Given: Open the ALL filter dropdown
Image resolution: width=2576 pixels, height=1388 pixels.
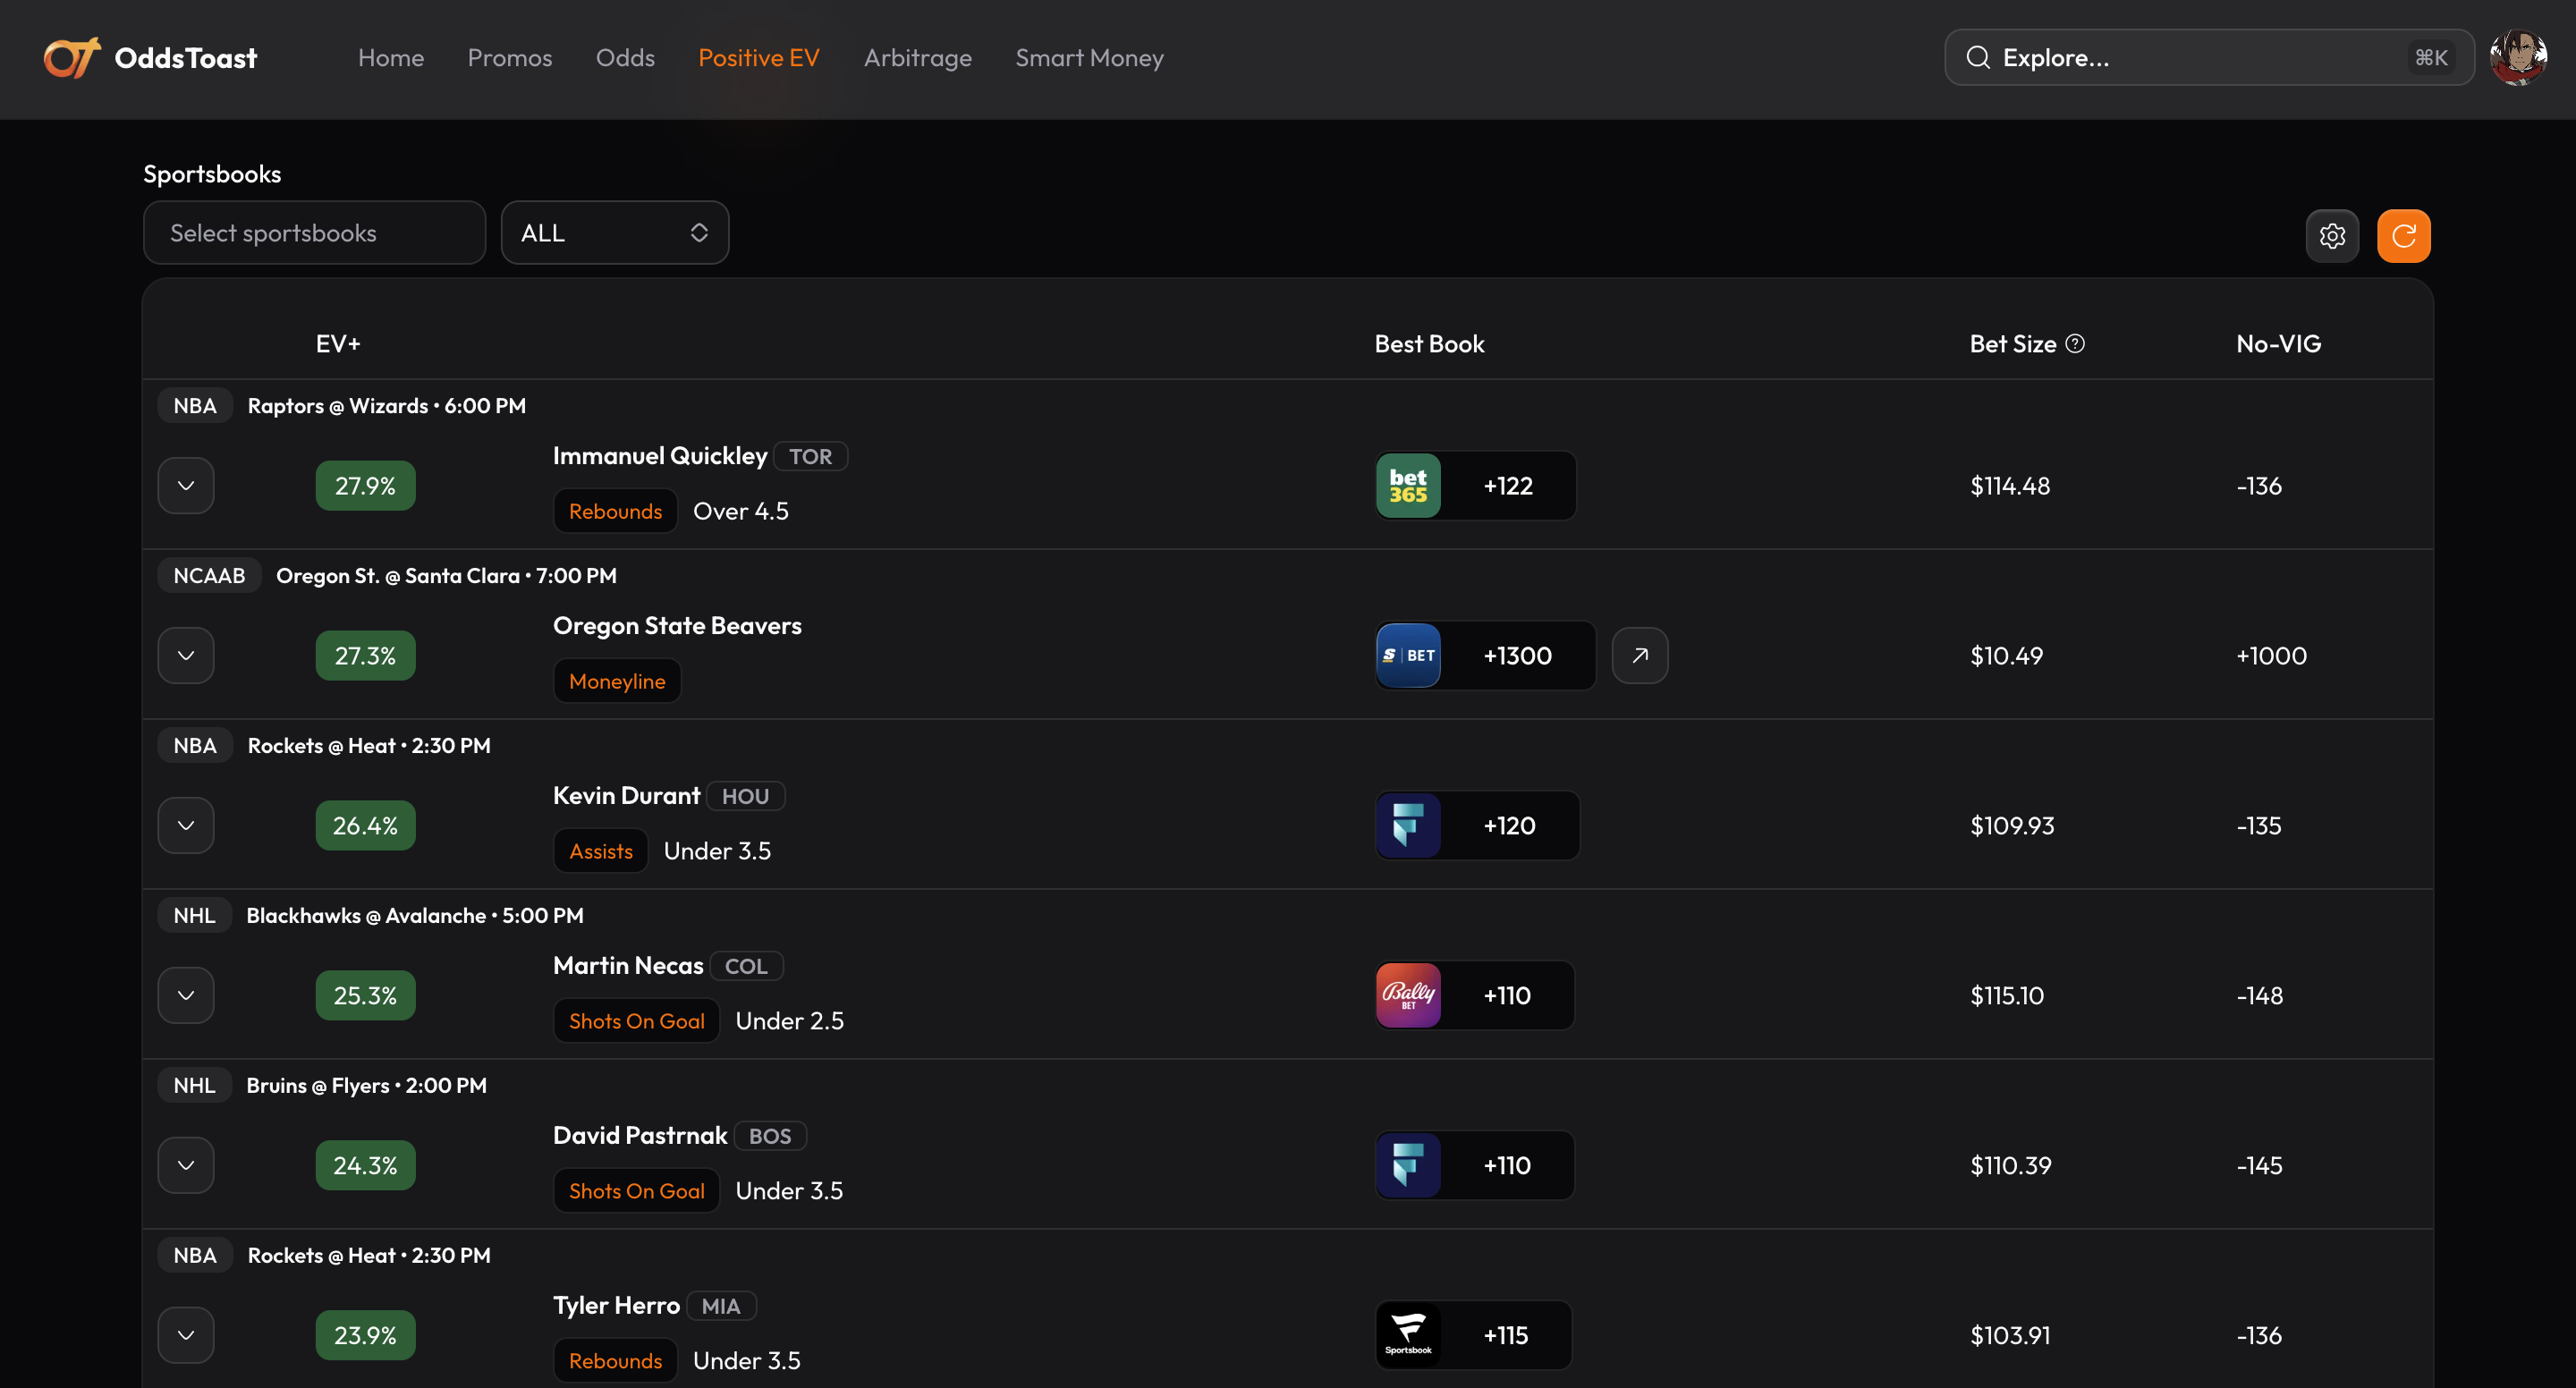Looking at the screenshot, I should 614,233.
